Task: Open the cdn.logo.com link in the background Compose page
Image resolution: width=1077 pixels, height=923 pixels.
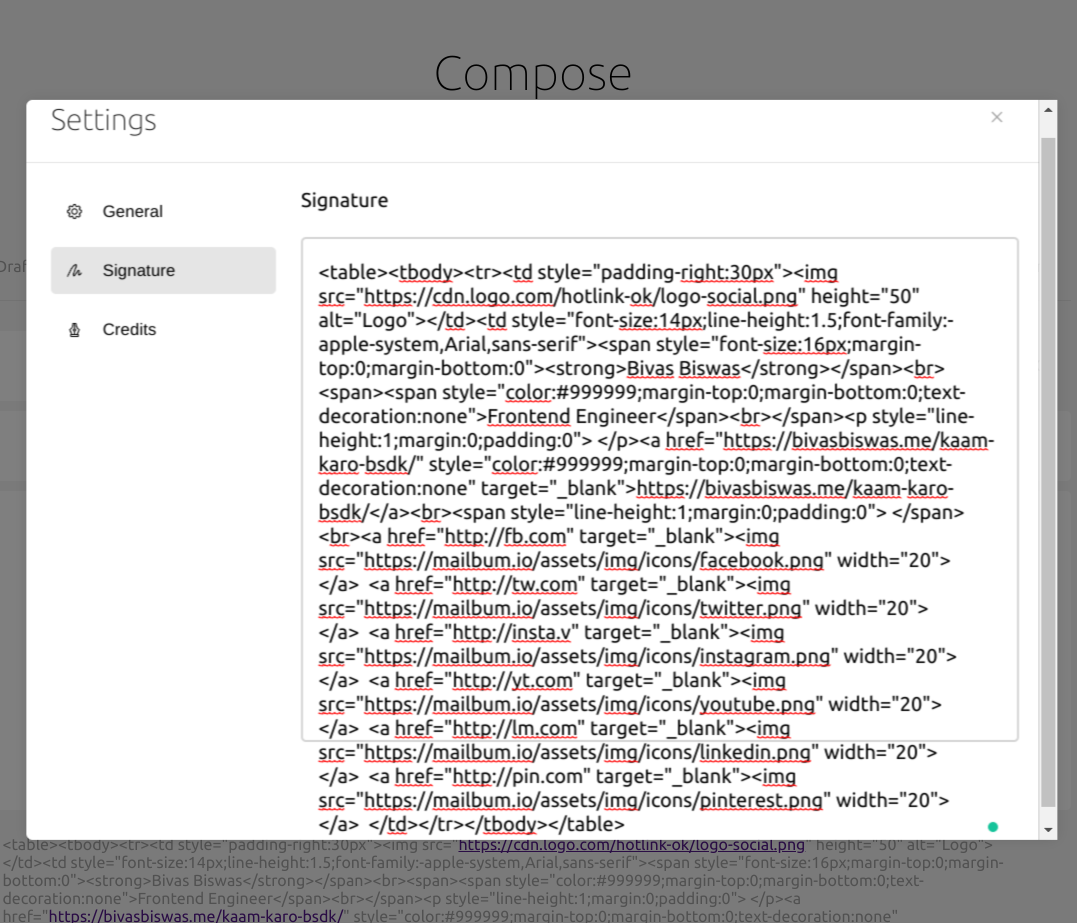Action: [631, 845]
